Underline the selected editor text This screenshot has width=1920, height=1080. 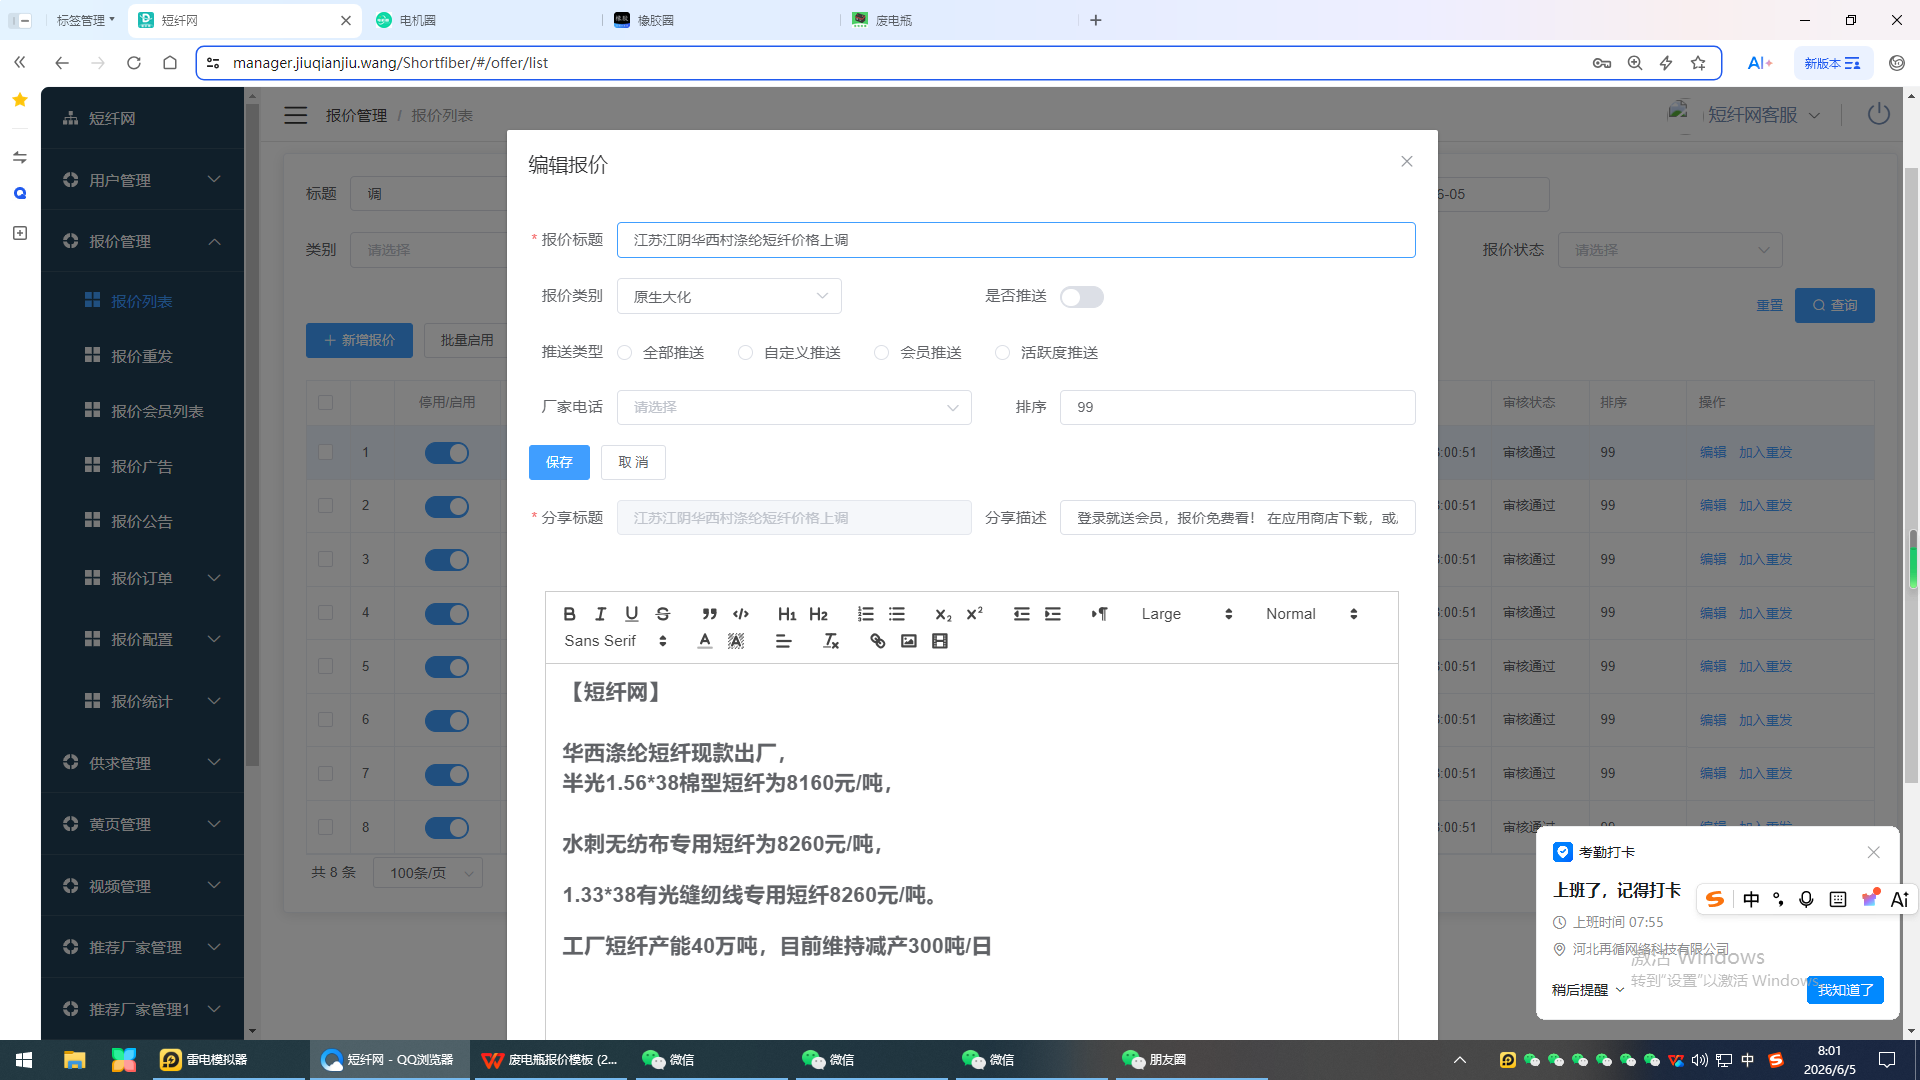(631, 614)
